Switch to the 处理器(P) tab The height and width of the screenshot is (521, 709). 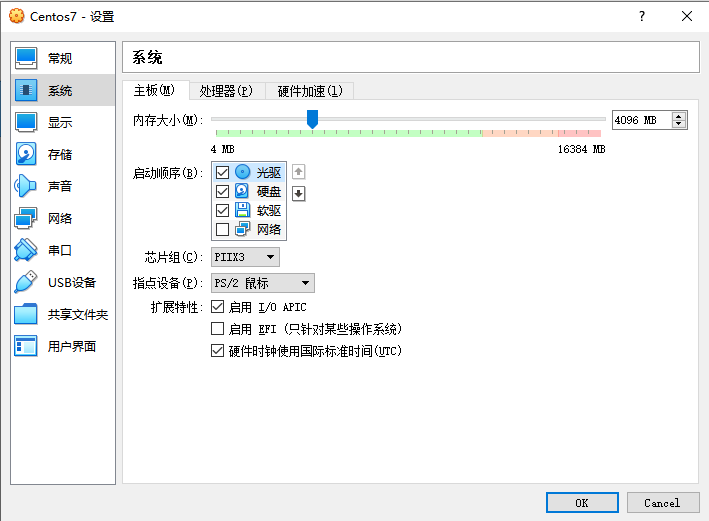[x=226, y=91]
